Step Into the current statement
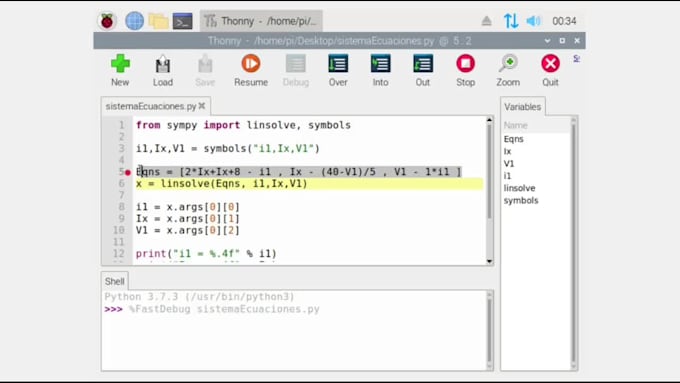 click(x=380, y=64)
